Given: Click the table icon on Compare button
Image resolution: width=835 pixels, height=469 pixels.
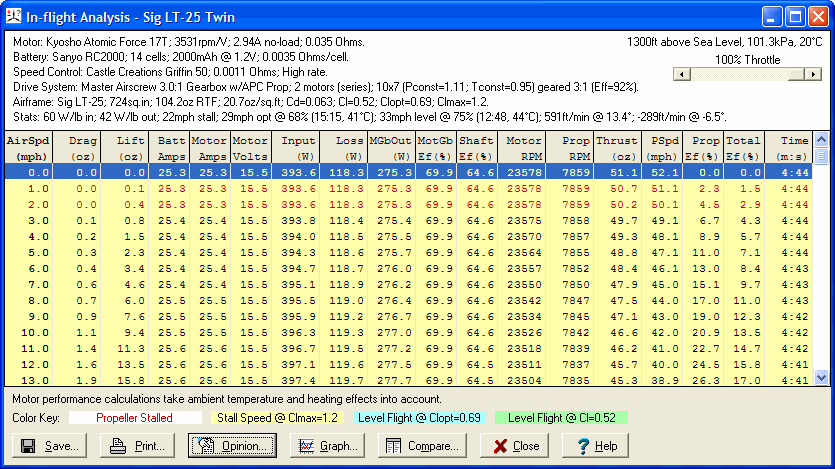Looking at the screenshot, I should 394,446.
